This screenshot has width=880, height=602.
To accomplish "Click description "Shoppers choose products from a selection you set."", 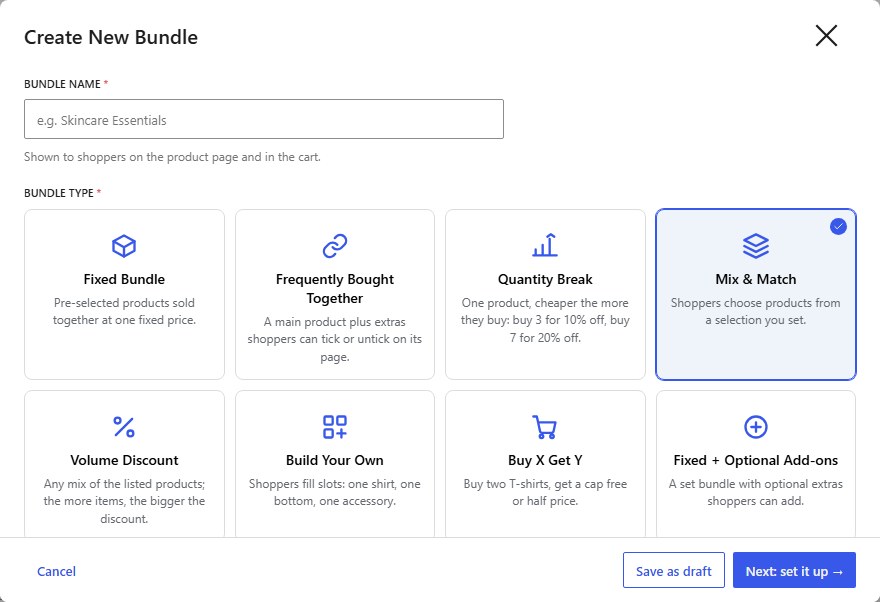I will pos(755,311).
